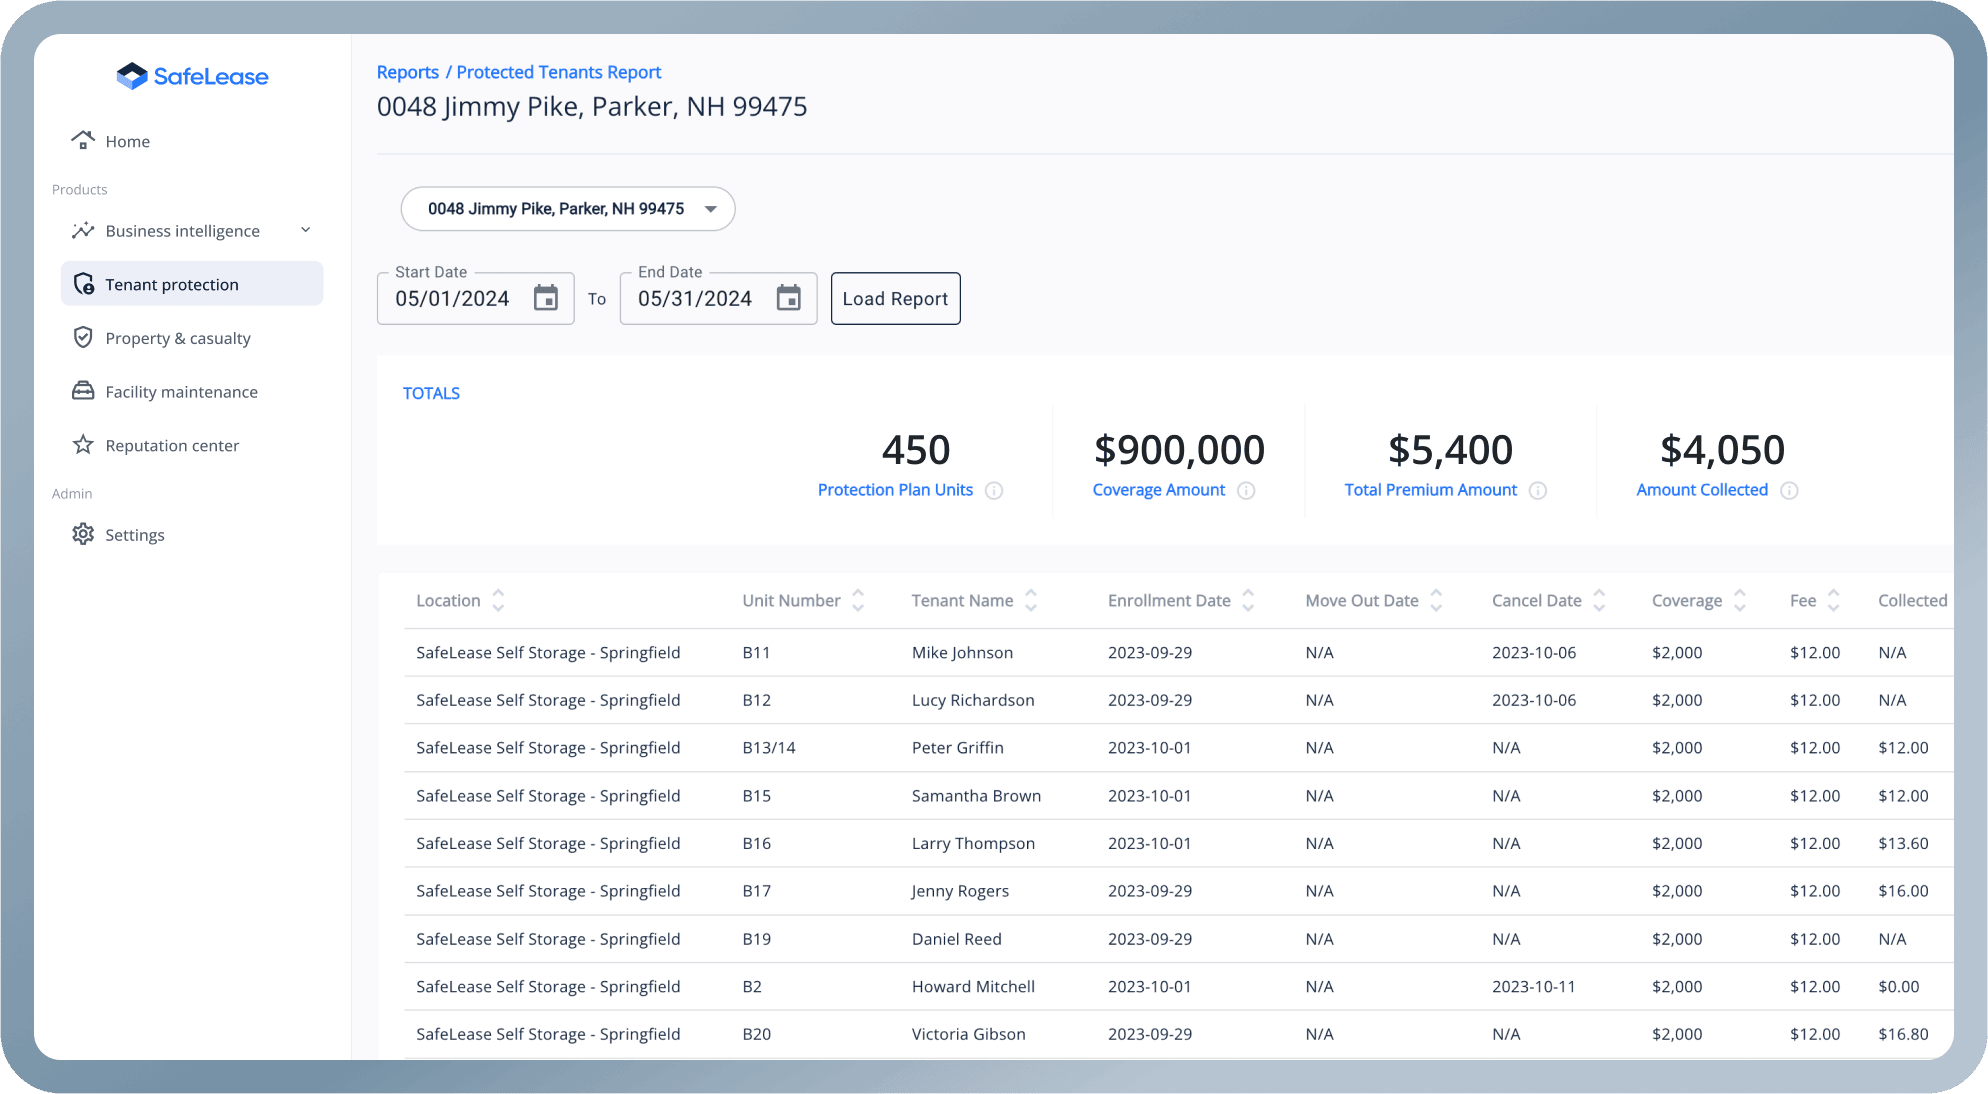Click the Reputation center star icon
Image resolution: width=1988 pixels, height=1094 pixels.
84,445
